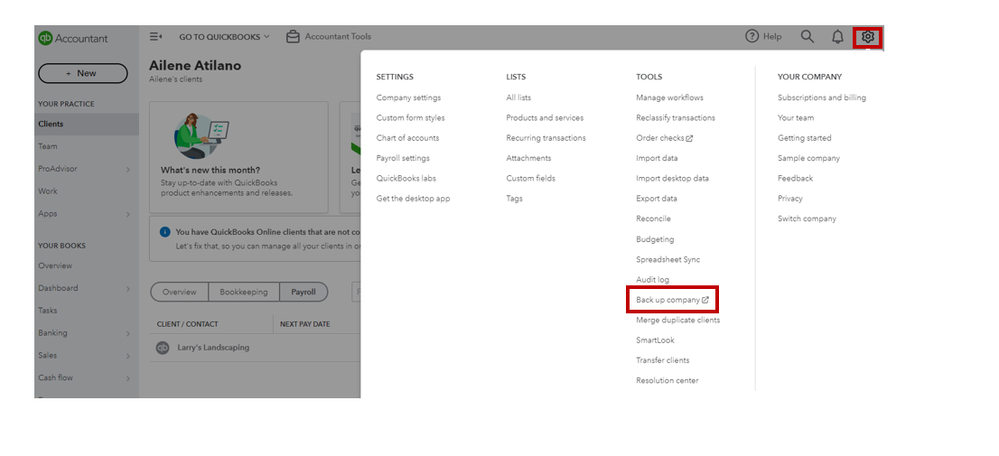Click the New button
999x456 pixels.
(83, 73)
